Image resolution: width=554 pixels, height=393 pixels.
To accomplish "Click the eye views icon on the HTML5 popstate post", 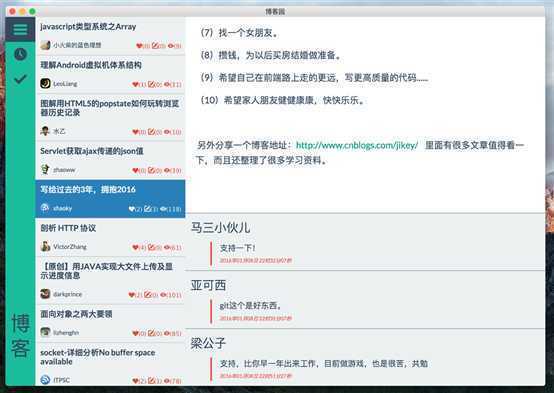I will (167, 132).
